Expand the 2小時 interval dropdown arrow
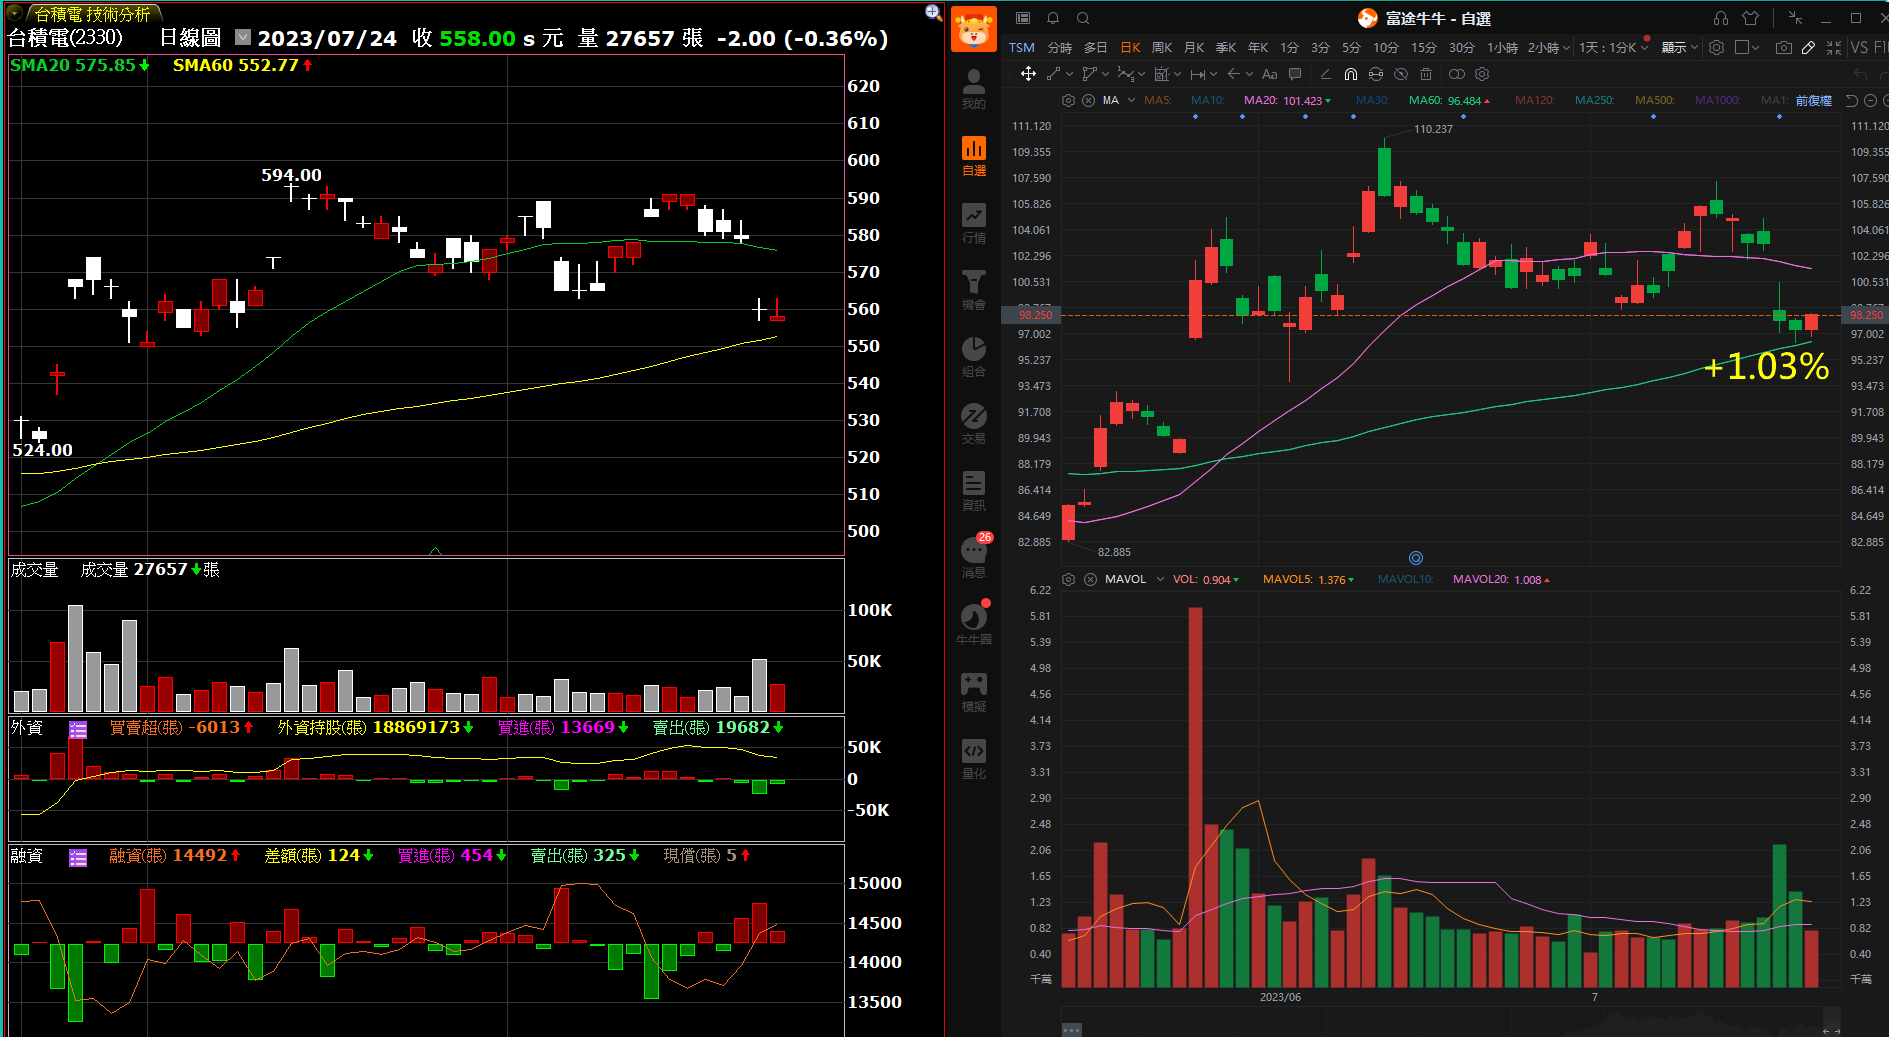 [1566, 48]
